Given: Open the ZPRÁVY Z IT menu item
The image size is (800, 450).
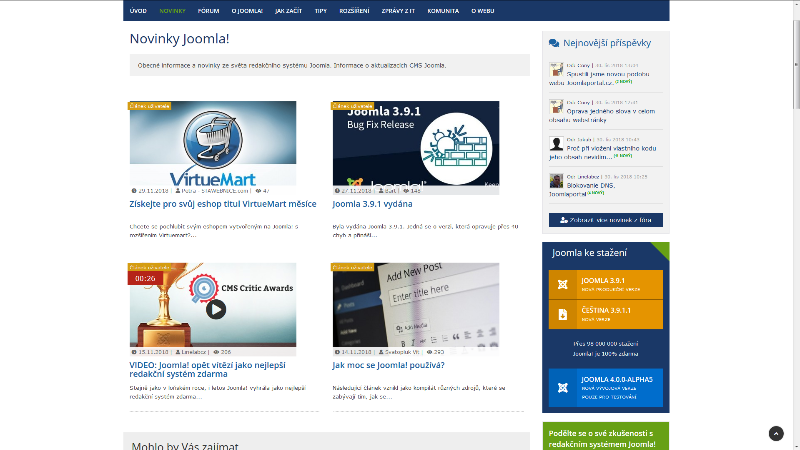Looking at the screenshot, I should (x=398, y=11).
